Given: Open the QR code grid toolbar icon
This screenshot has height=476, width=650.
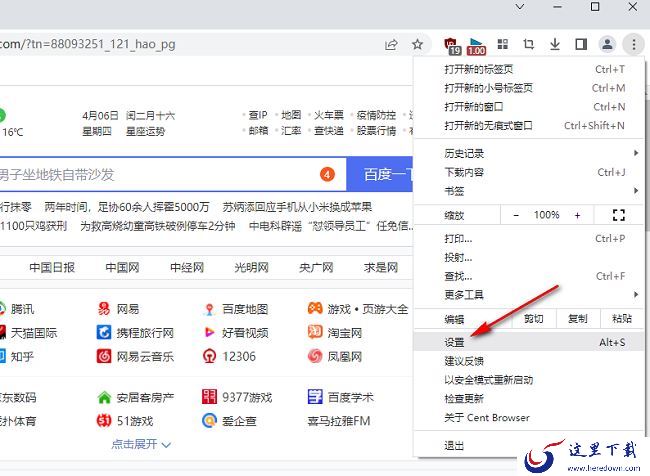Looking at the screenshot, I should point(503,44).
